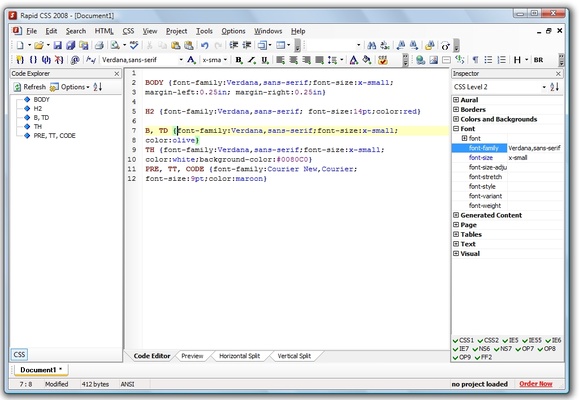Expand the Generated Content category

coord(456,215)
